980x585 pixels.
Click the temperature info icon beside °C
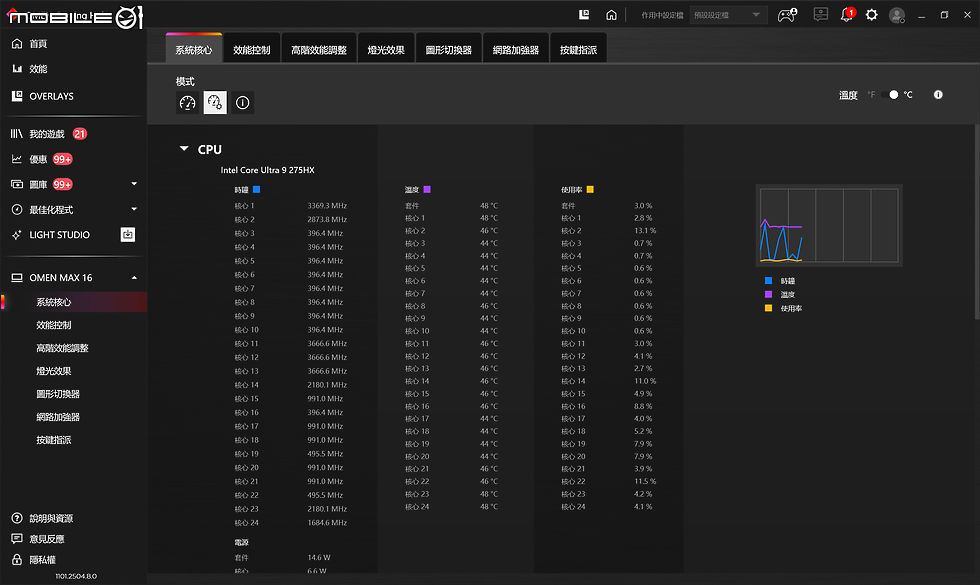pos(938,95)
